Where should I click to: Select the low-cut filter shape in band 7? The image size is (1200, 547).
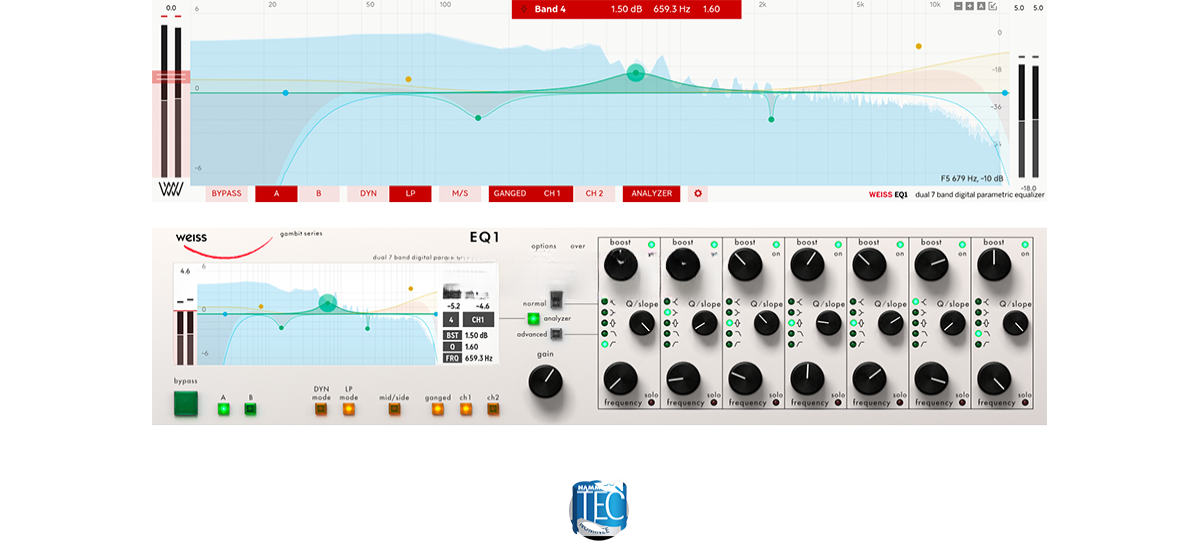(x=978, y=344)
